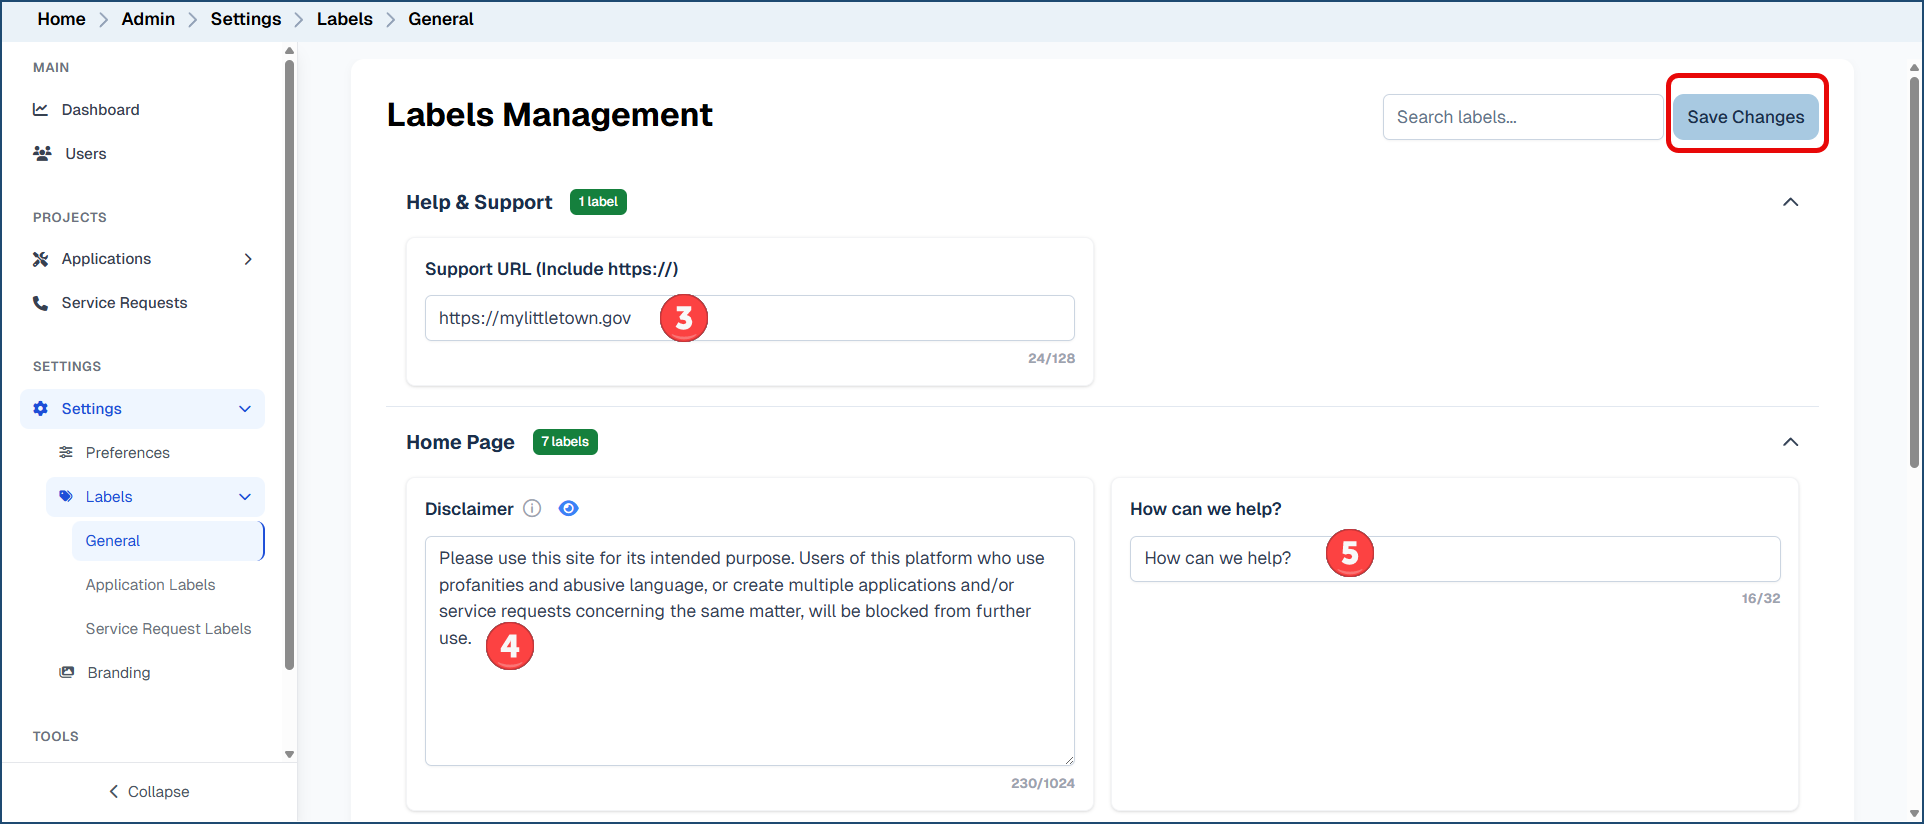This screenshot has height=824, width=1924.
Task: Collapse the Help & Support section
Action: coord(1790,202)
